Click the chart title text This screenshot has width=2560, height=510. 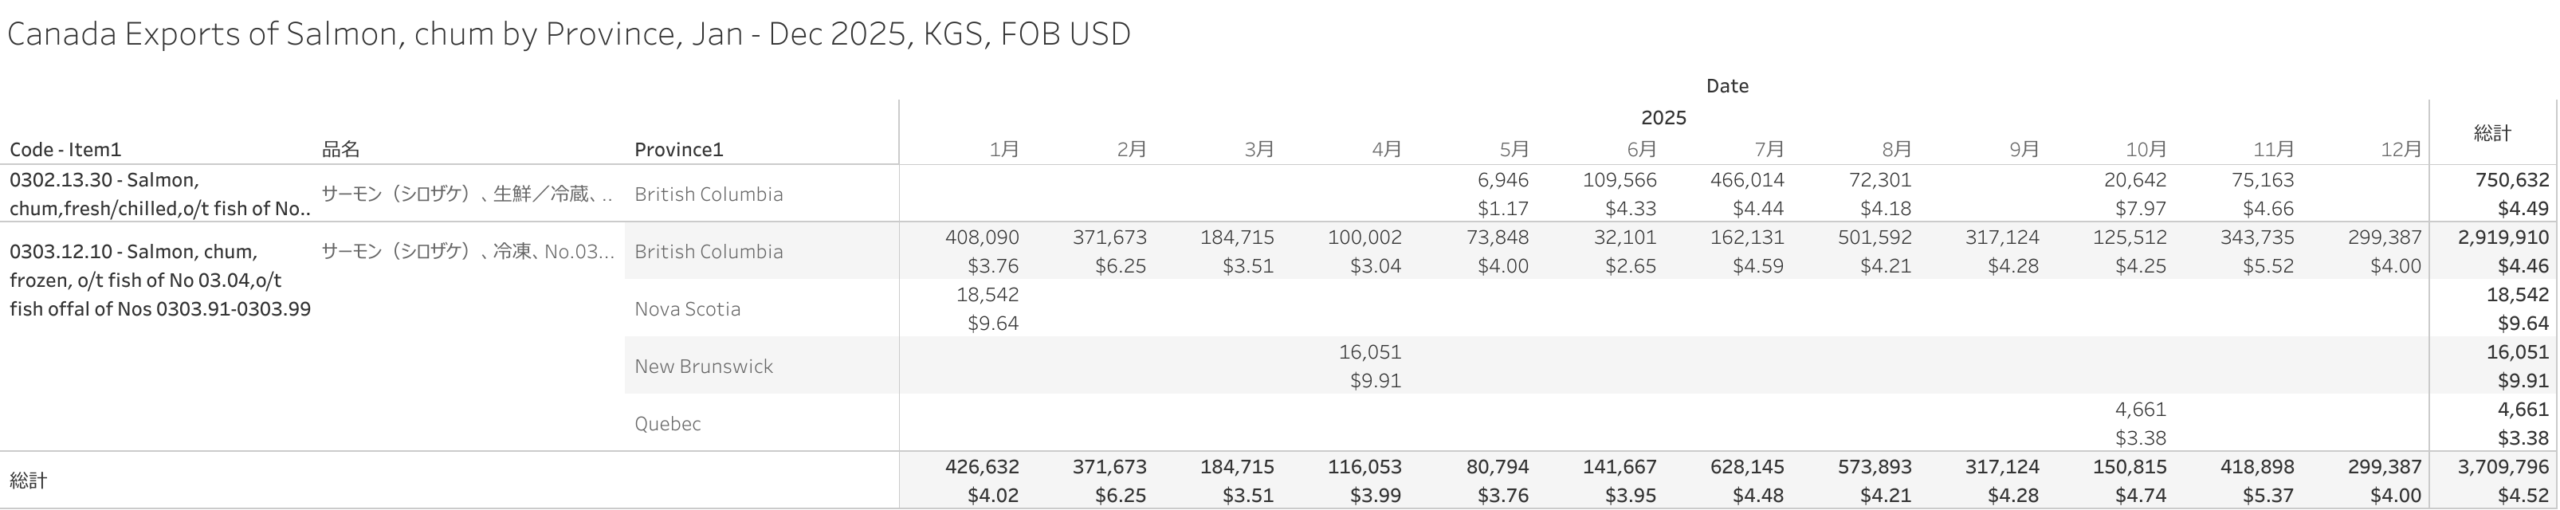568,34
